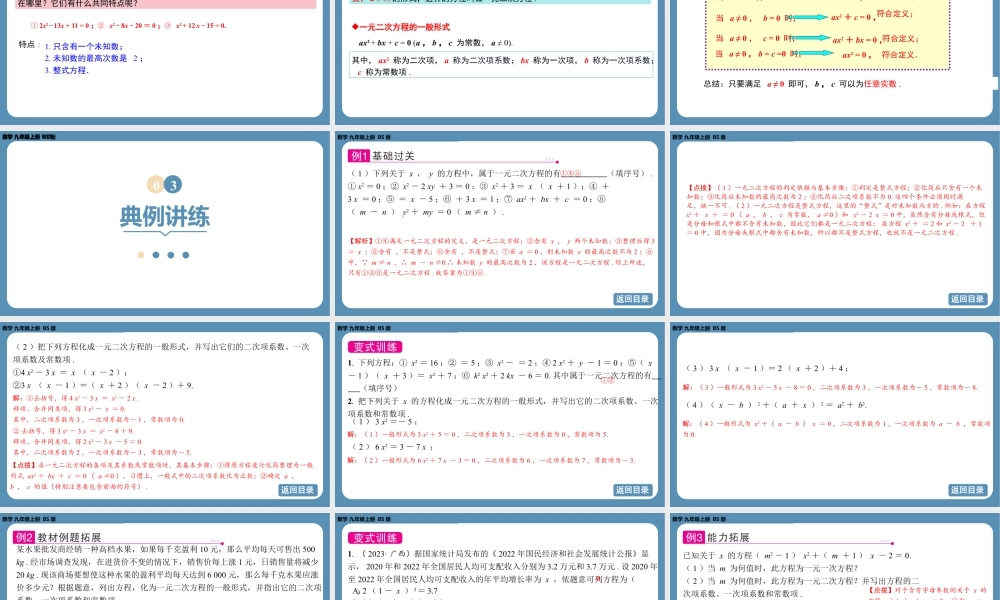Click the cyan arrow pointing to ax²+c=0
This screenshot has width=1000, height=600.
[810, 16]
